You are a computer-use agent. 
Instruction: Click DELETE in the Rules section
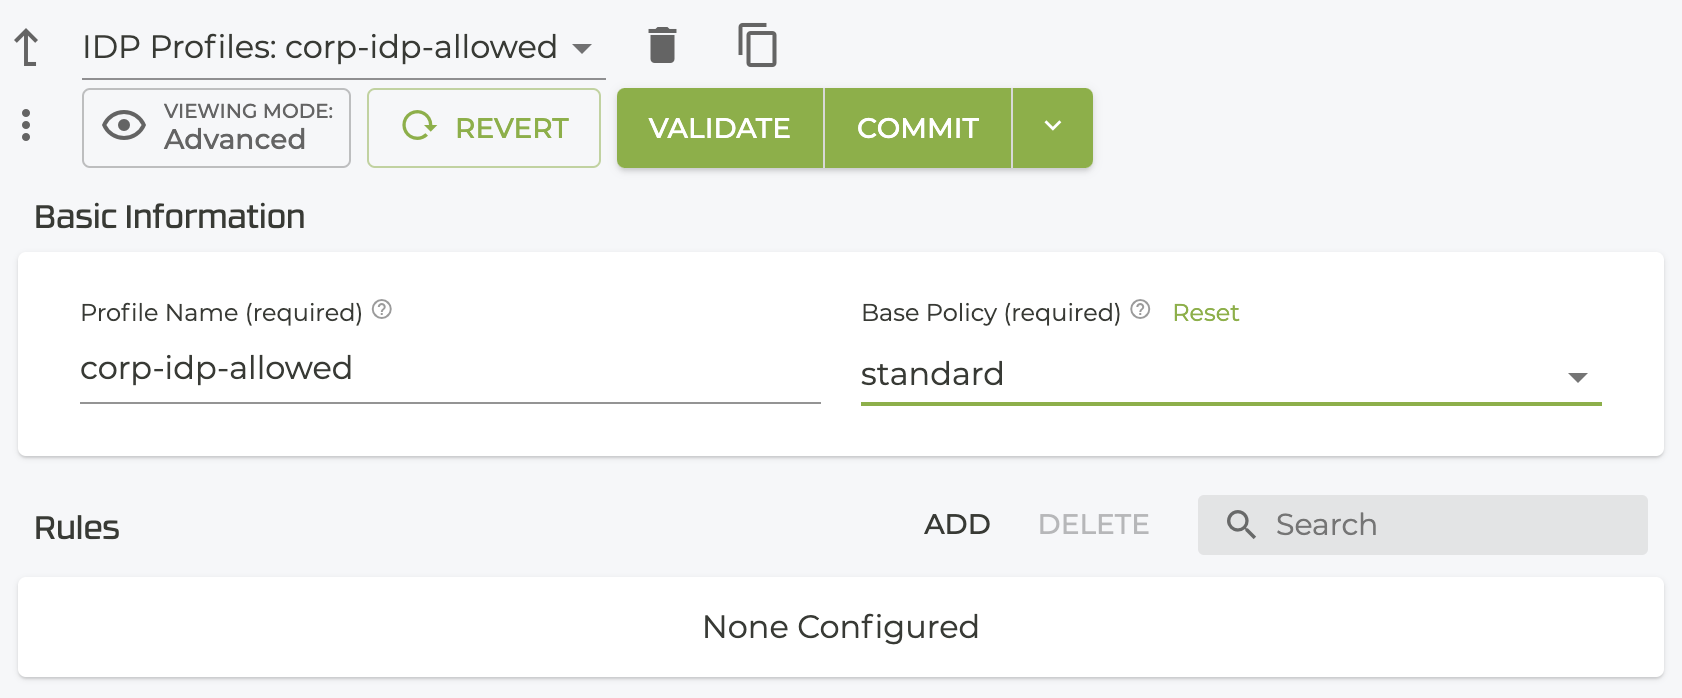pos(1093,524)
